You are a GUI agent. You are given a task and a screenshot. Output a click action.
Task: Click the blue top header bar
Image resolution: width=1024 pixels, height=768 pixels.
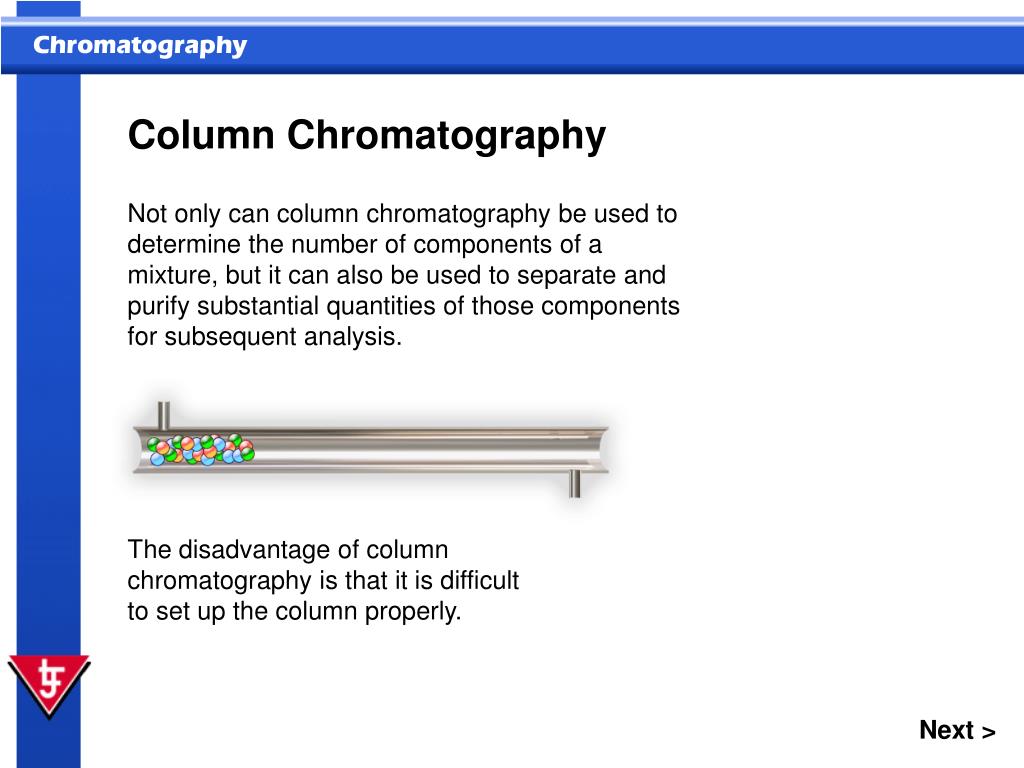pyautogui.click(x=512, y=46)
